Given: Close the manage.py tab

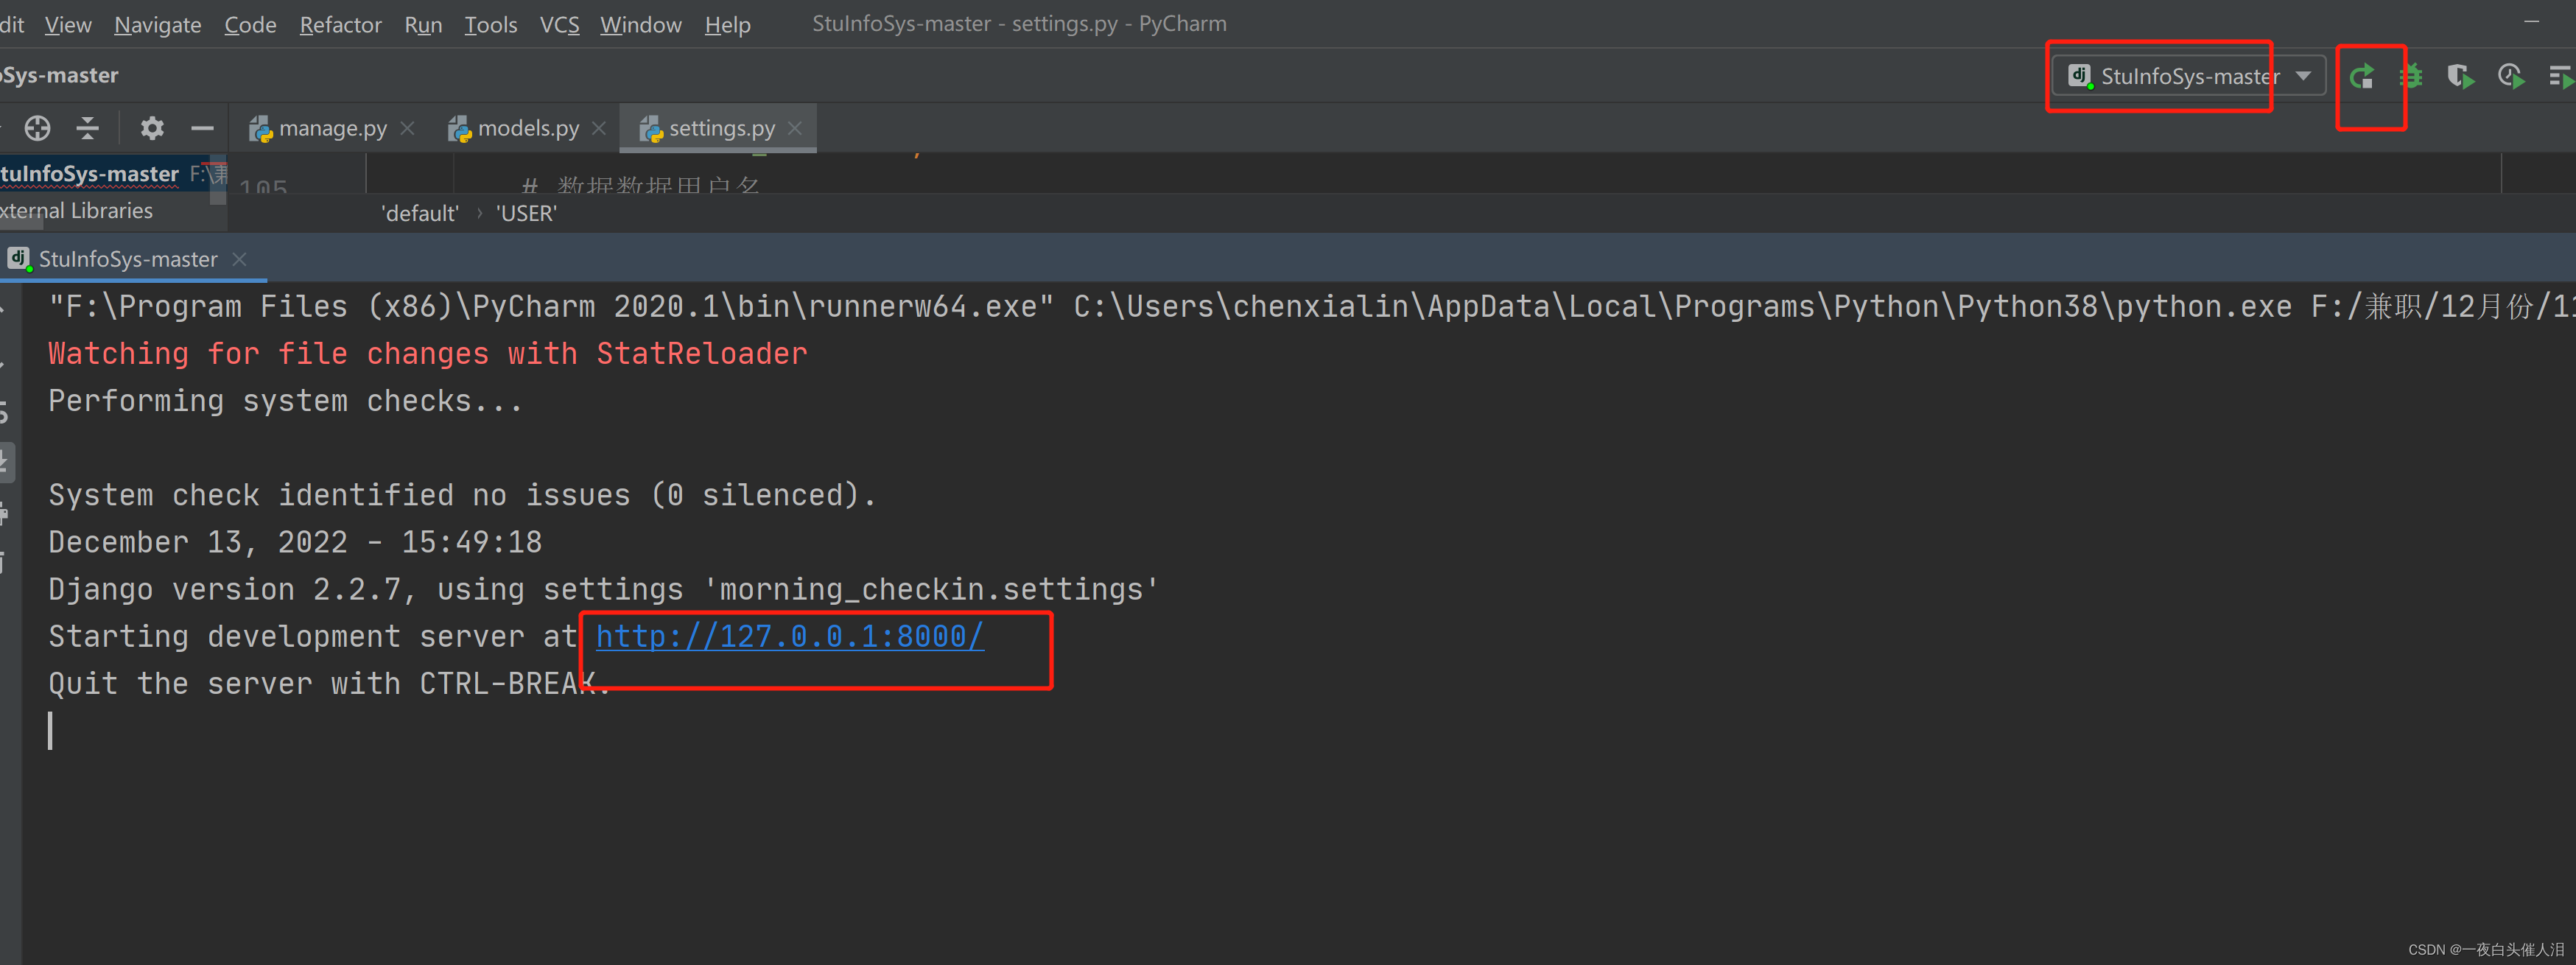Looking at the screenshot, I should coord(407,128).
